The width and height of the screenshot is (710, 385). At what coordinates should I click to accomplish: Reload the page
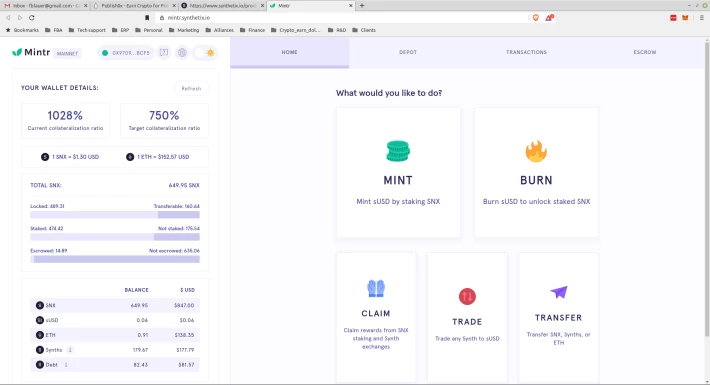(31, 18)
